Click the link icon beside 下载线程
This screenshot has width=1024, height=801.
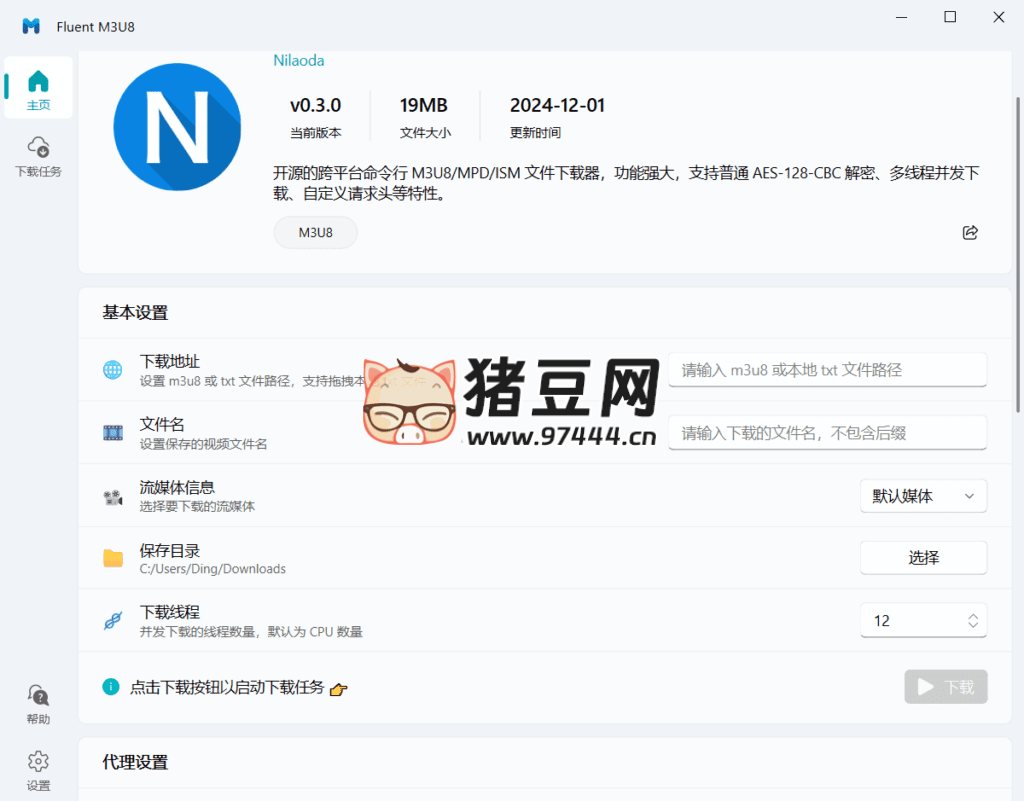[112, 621]
